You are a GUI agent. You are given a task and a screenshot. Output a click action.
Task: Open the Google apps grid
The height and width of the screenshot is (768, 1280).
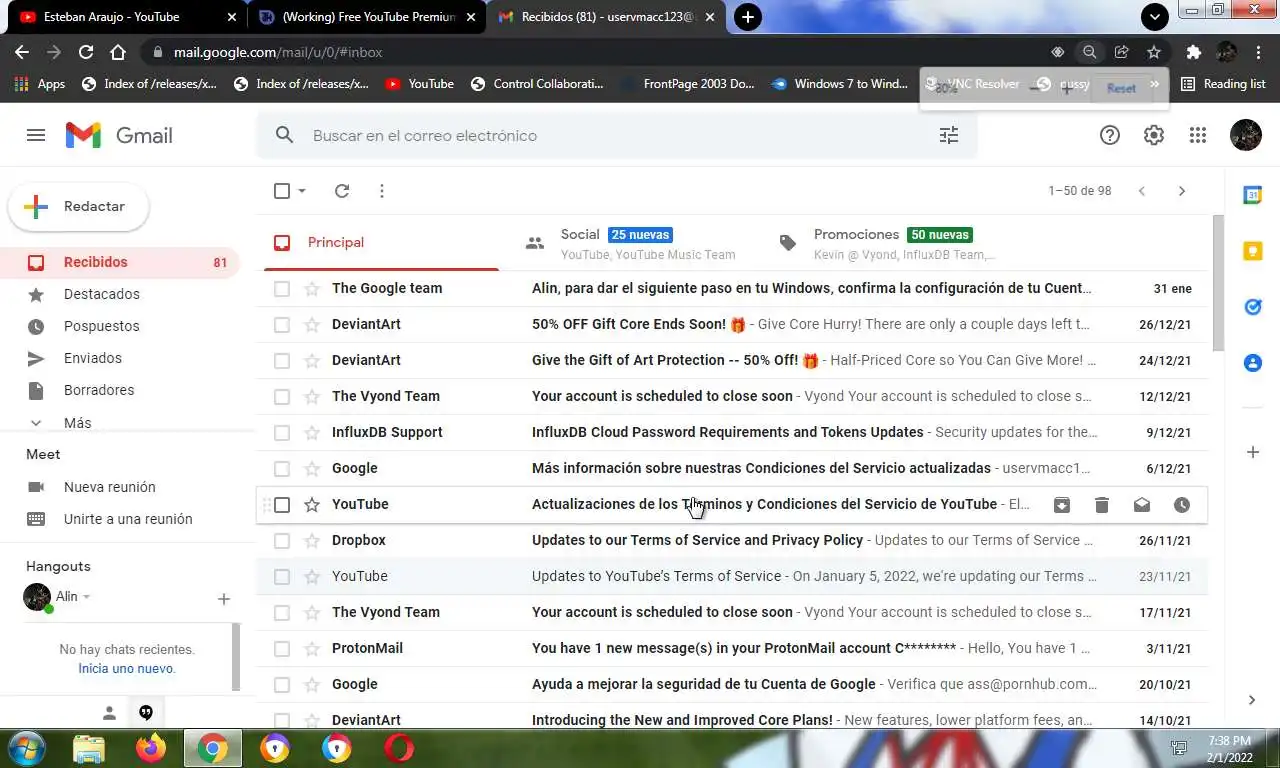coord(1198,135)
